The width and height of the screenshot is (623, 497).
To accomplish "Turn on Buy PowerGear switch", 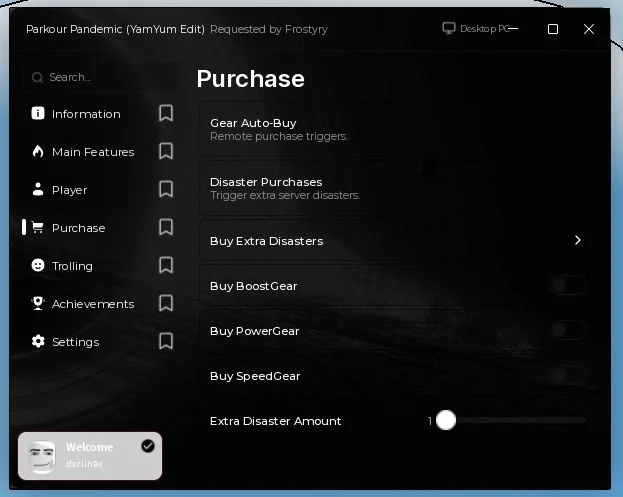I will click(567, 330).
